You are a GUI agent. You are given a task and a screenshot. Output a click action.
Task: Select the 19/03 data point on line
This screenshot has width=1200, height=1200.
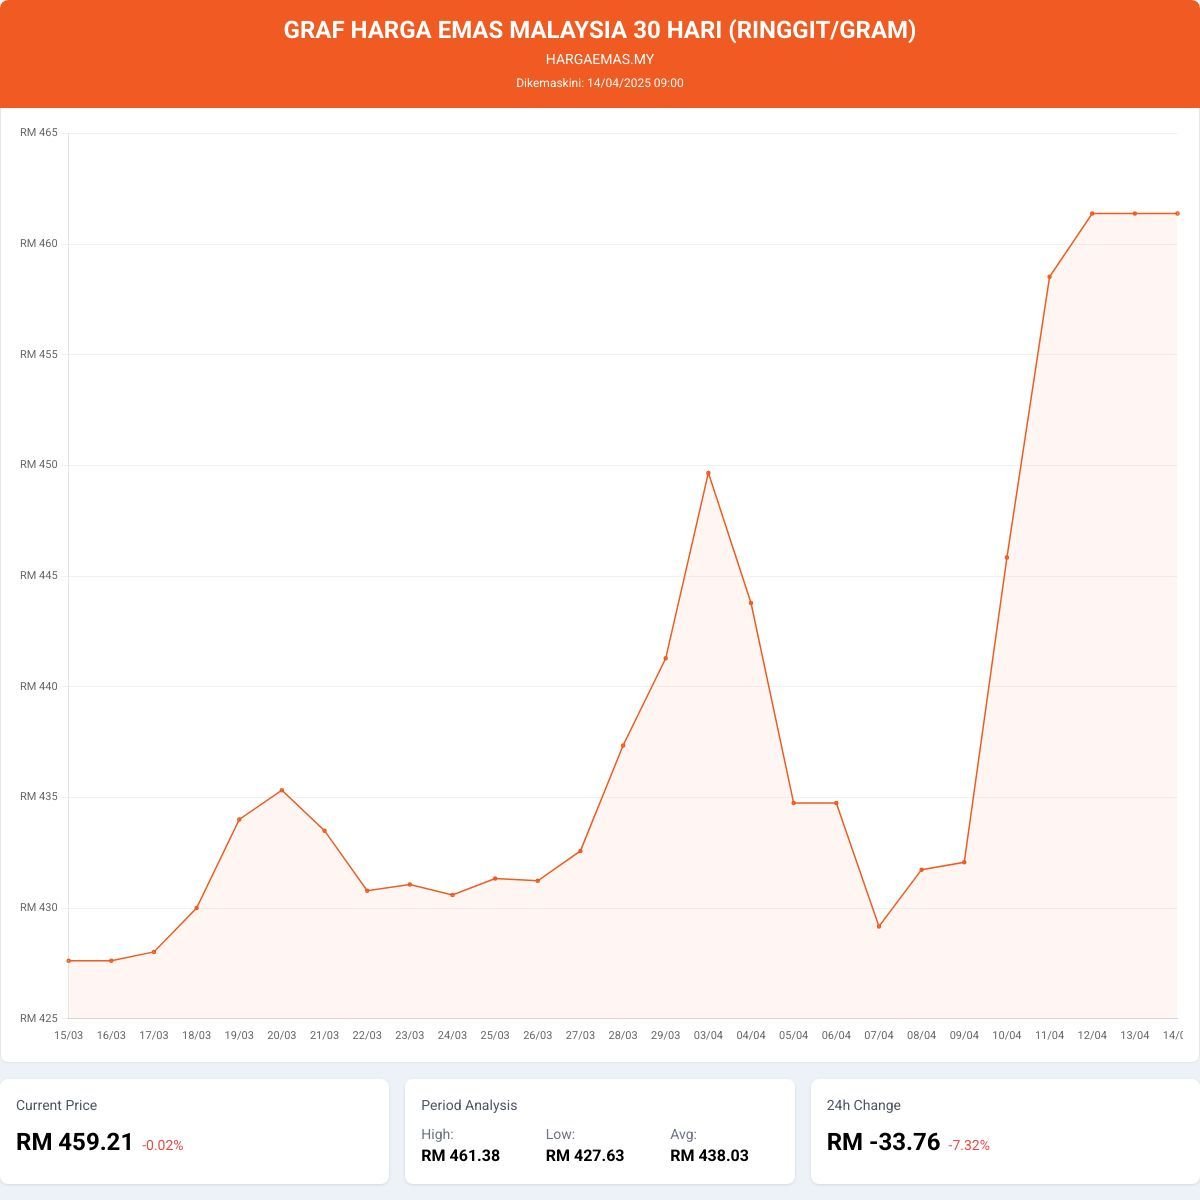click(x=239, y=819)
